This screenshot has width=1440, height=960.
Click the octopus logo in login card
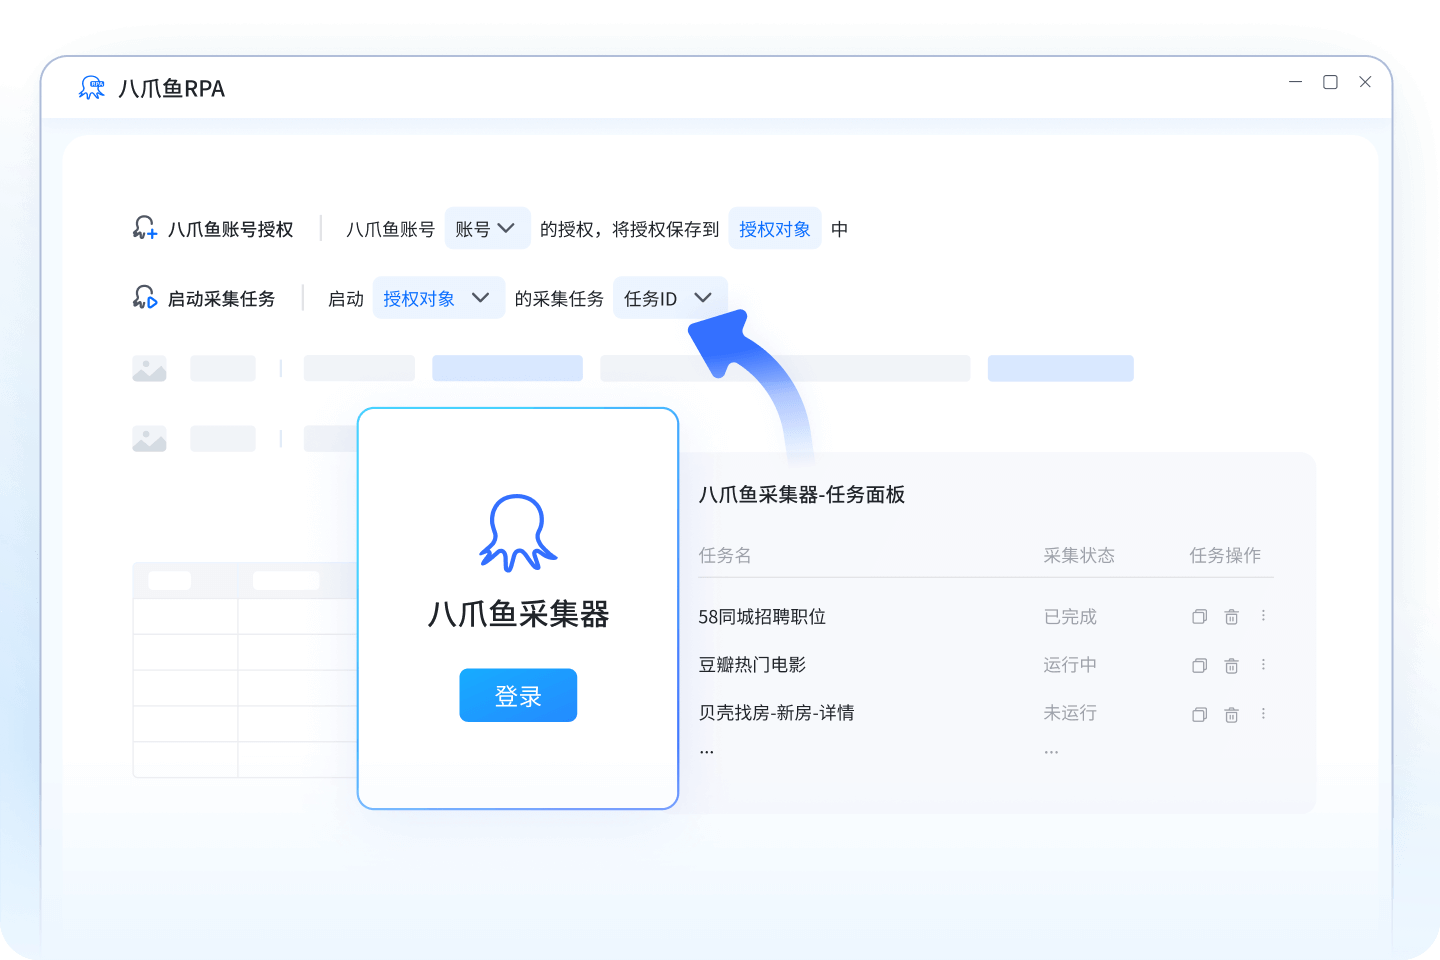pos(518,533)
